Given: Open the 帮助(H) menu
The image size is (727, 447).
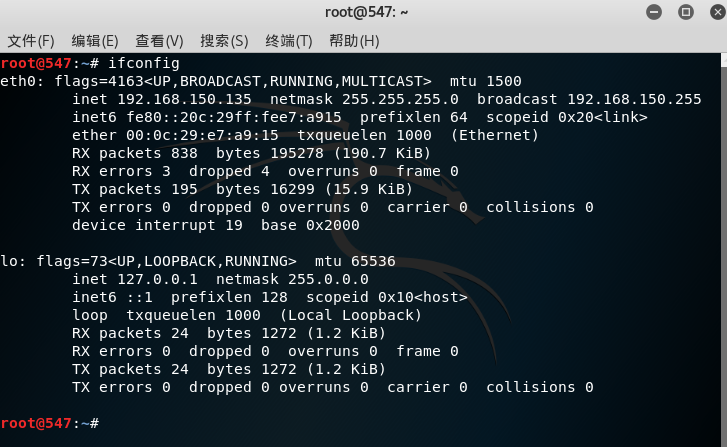Looking at the screenshot, I should (x=354, y=41).
